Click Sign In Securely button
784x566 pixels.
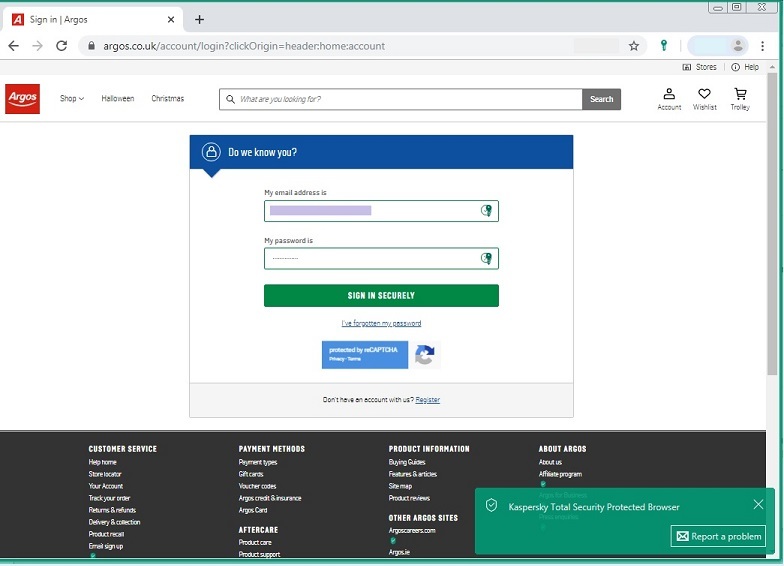[x=381, y=296]
